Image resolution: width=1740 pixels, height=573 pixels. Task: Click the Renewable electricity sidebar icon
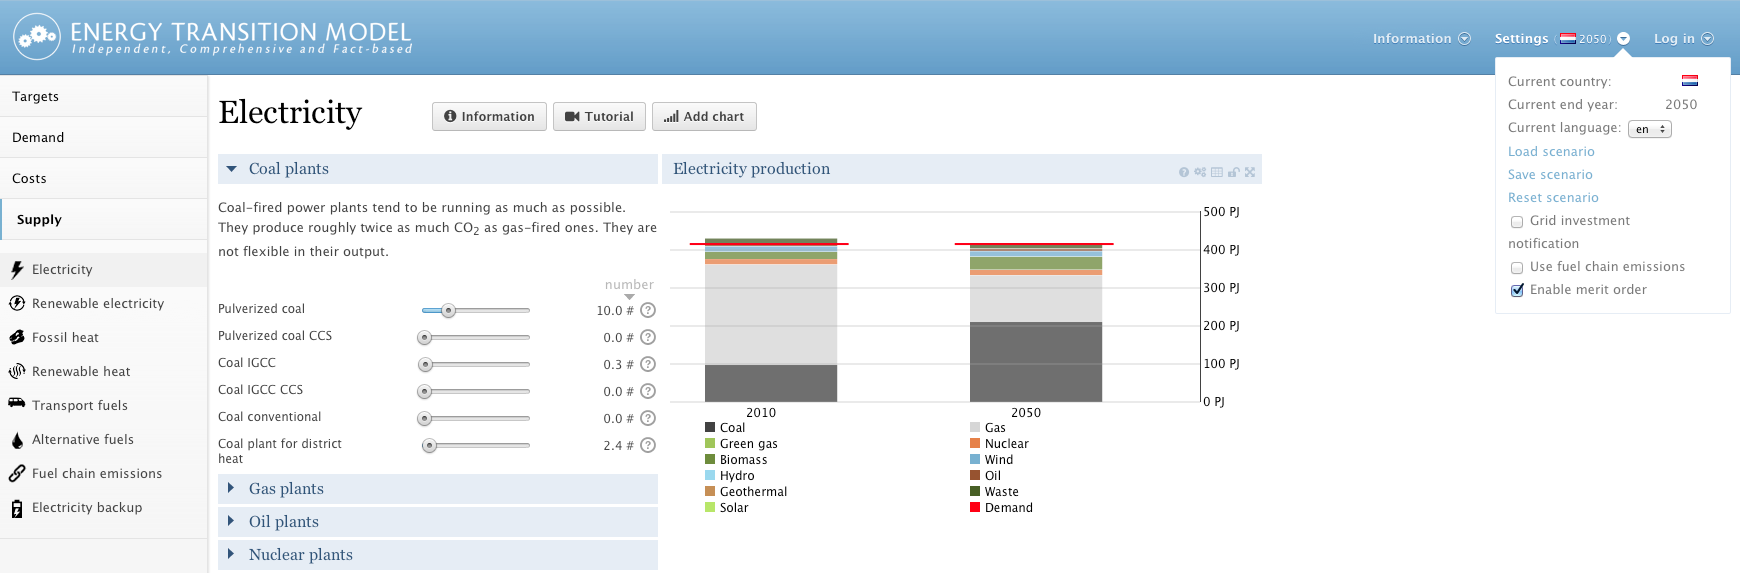pos(17,303)
